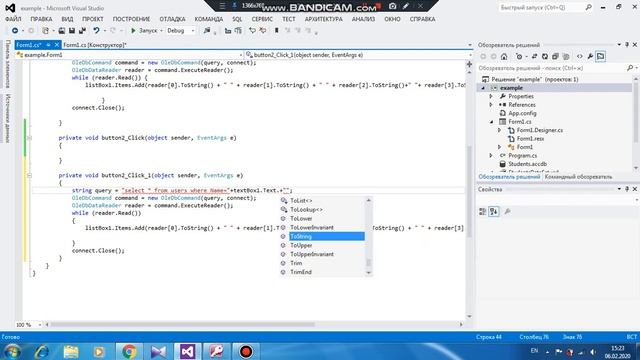Open the СПРАВКА menu
640x360 pixels.
[422, 19]
